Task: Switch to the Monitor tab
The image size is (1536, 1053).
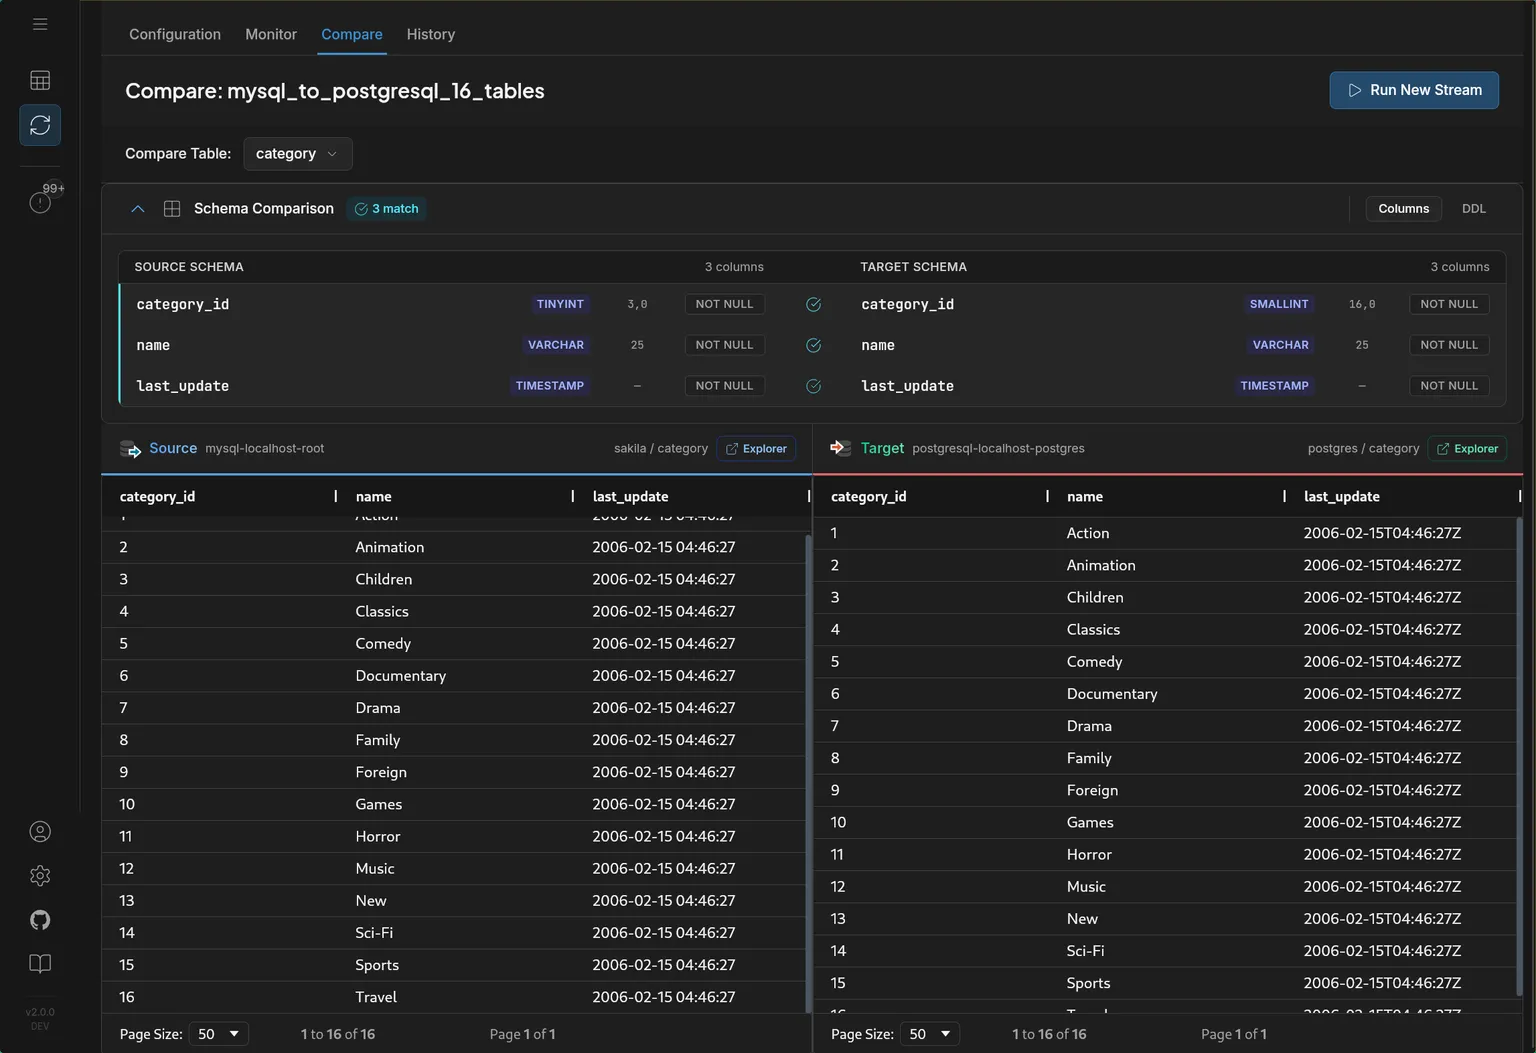Action: (271, 34)
